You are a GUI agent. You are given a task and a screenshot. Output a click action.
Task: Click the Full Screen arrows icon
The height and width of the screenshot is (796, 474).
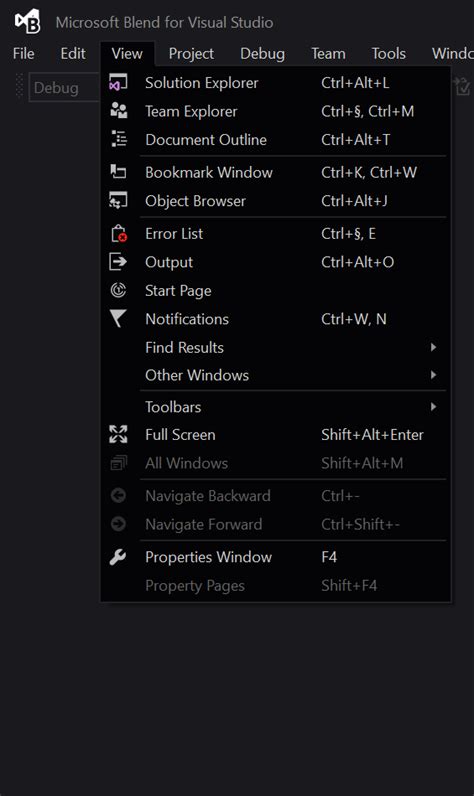coord(118,435)
